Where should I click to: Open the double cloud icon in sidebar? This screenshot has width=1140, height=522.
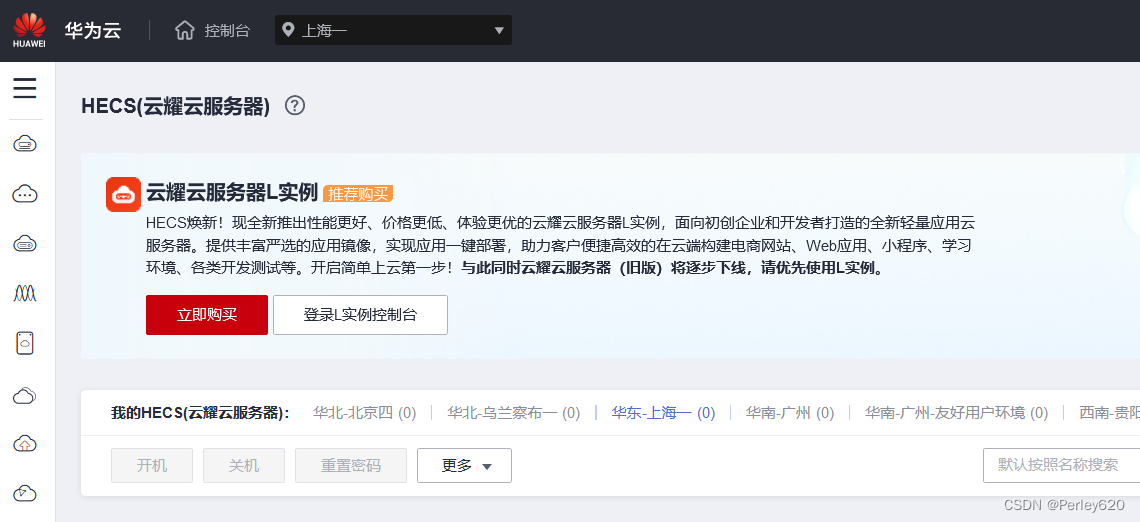point(25,395)
